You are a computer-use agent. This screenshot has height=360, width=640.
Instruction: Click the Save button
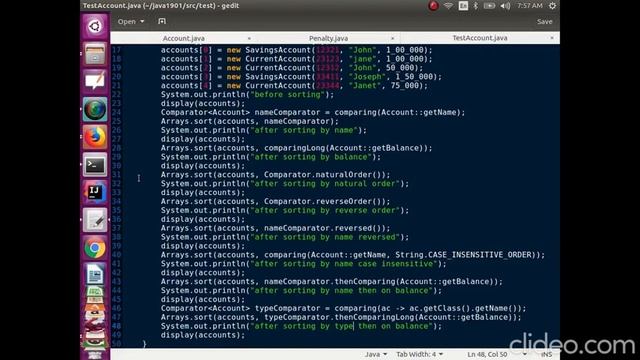coord(544,22)
